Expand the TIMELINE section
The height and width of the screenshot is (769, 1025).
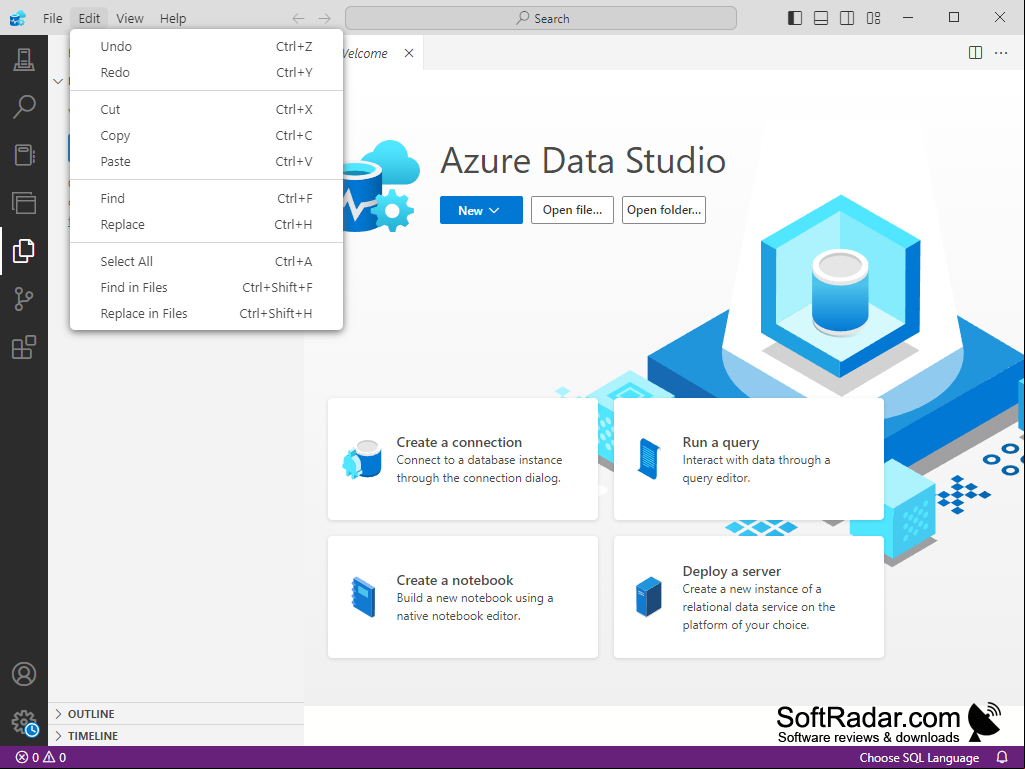[176, 736]
